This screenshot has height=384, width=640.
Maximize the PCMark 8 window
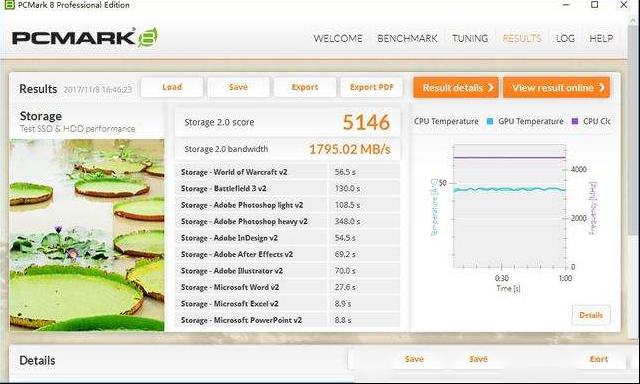[595, 5]
